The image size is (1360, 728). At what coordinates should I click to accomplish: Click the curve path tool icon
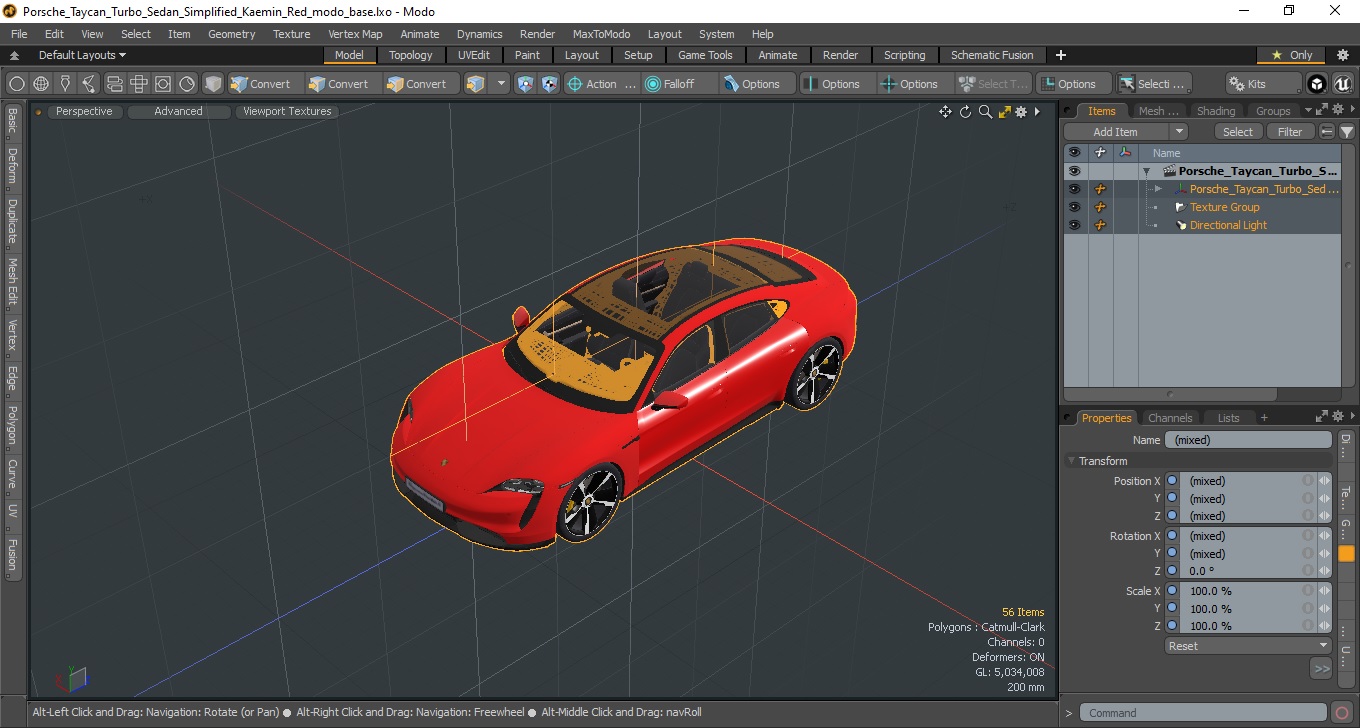tap(89, 84)
